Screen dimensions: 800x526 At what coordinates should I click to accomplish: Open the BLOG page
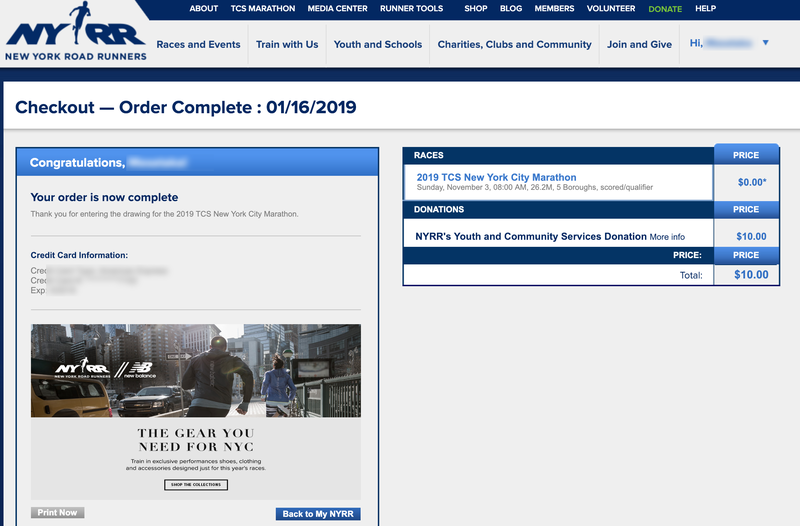[511, 9]
